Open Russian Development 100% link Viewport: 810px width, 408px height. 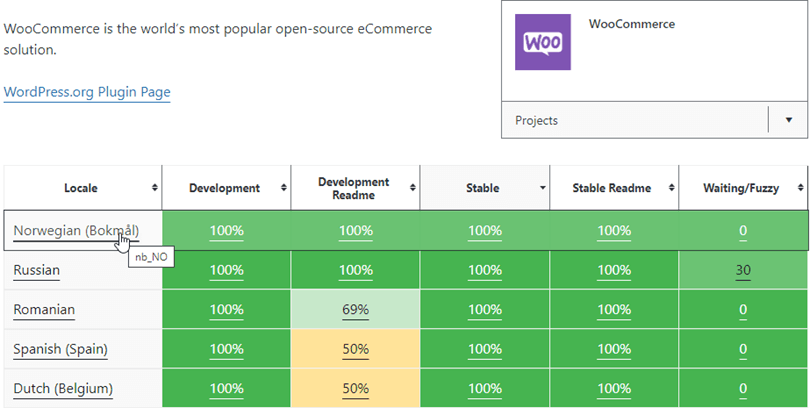click(226, 271)
